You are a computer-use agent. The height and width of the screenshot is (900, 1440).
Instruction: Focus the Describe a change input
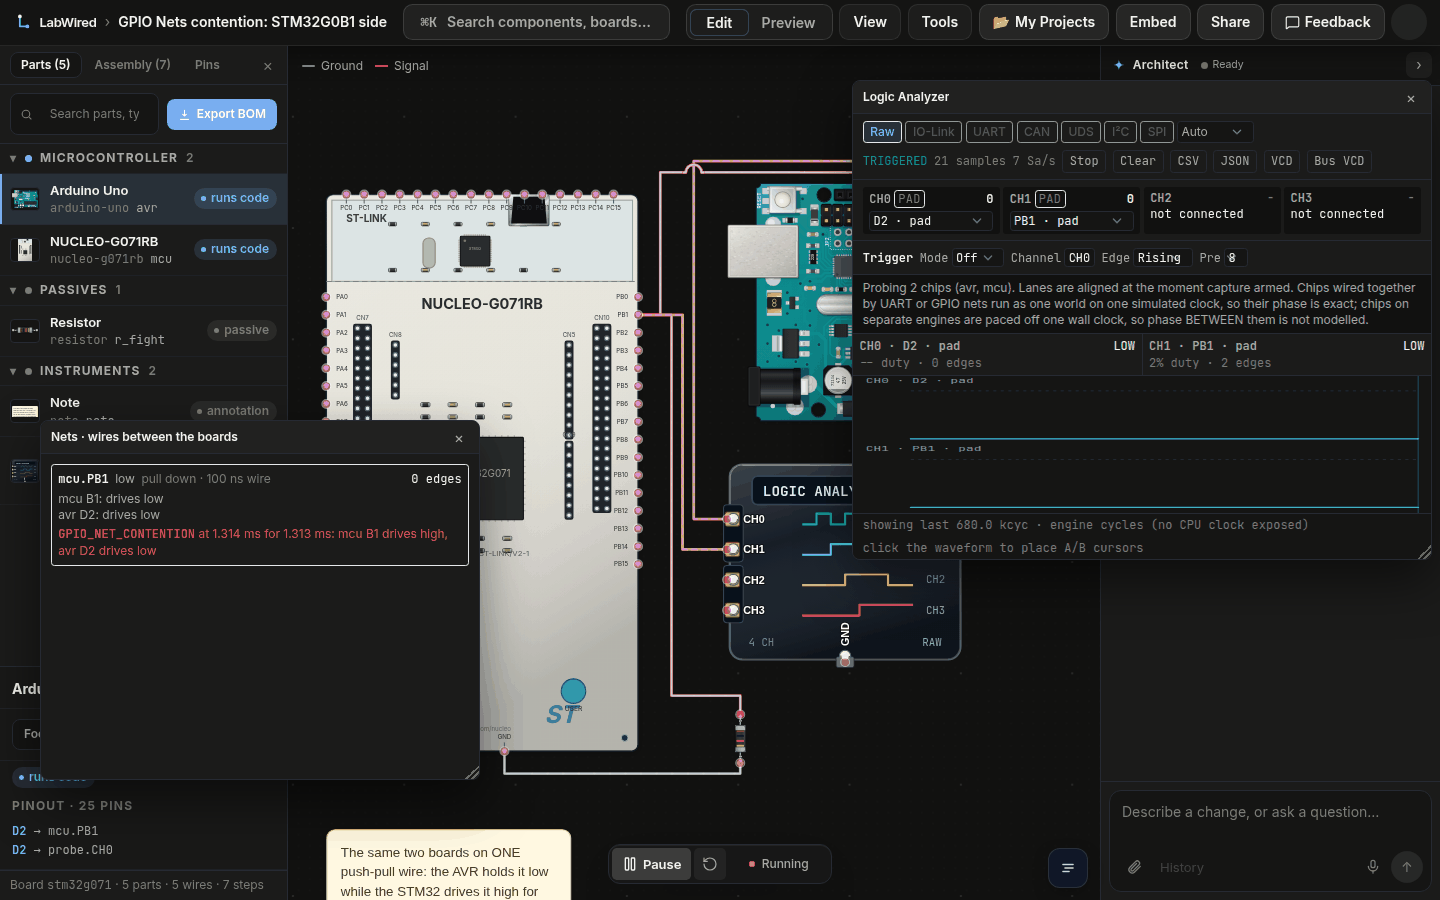1270,812
